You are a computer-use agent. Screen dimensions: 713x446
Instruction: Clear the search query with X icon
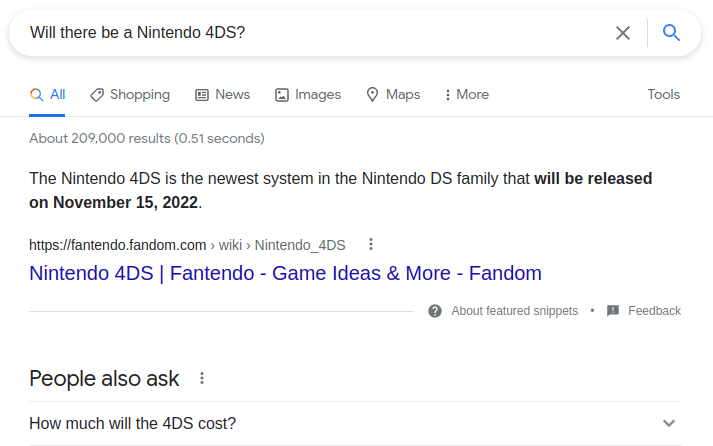623,33
